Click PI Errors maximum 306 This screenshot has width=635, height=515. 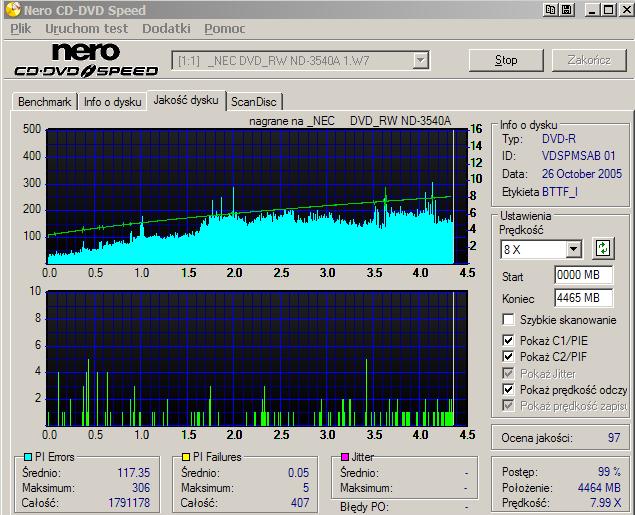[141, 487]
